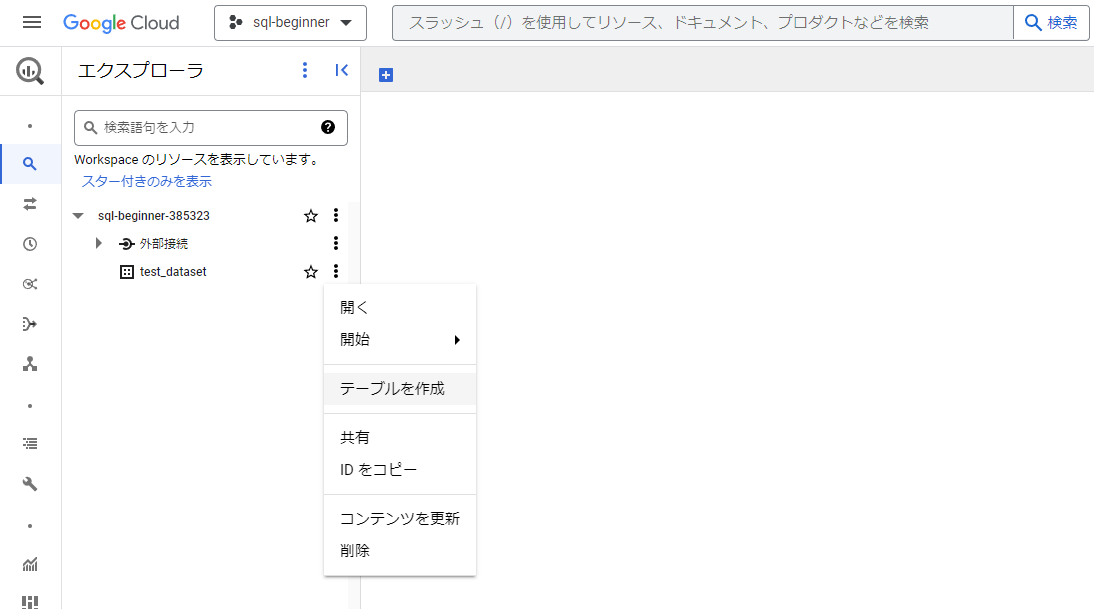Screen dimensions: 1094x609
Task: Collapse the sql-beginner-385323 project tree
Action: (x=78, y=216)
